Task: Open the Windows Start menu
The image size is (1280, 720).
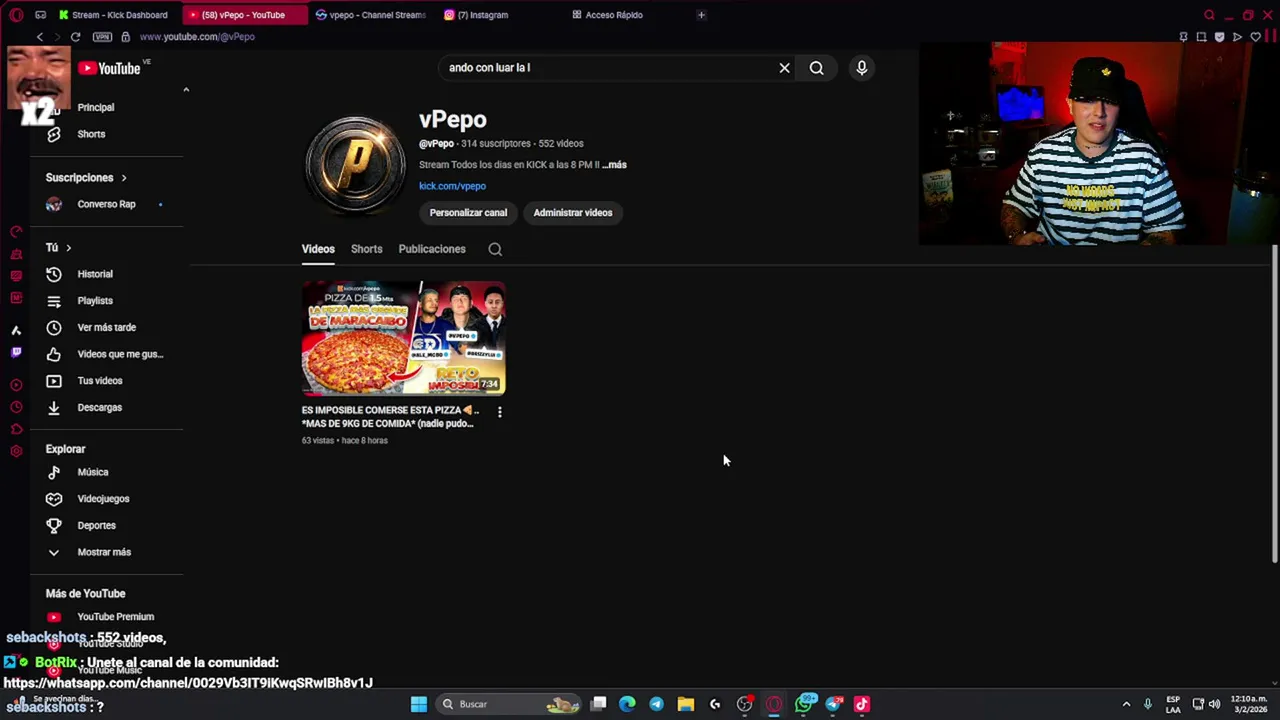Action: [419, 704]
